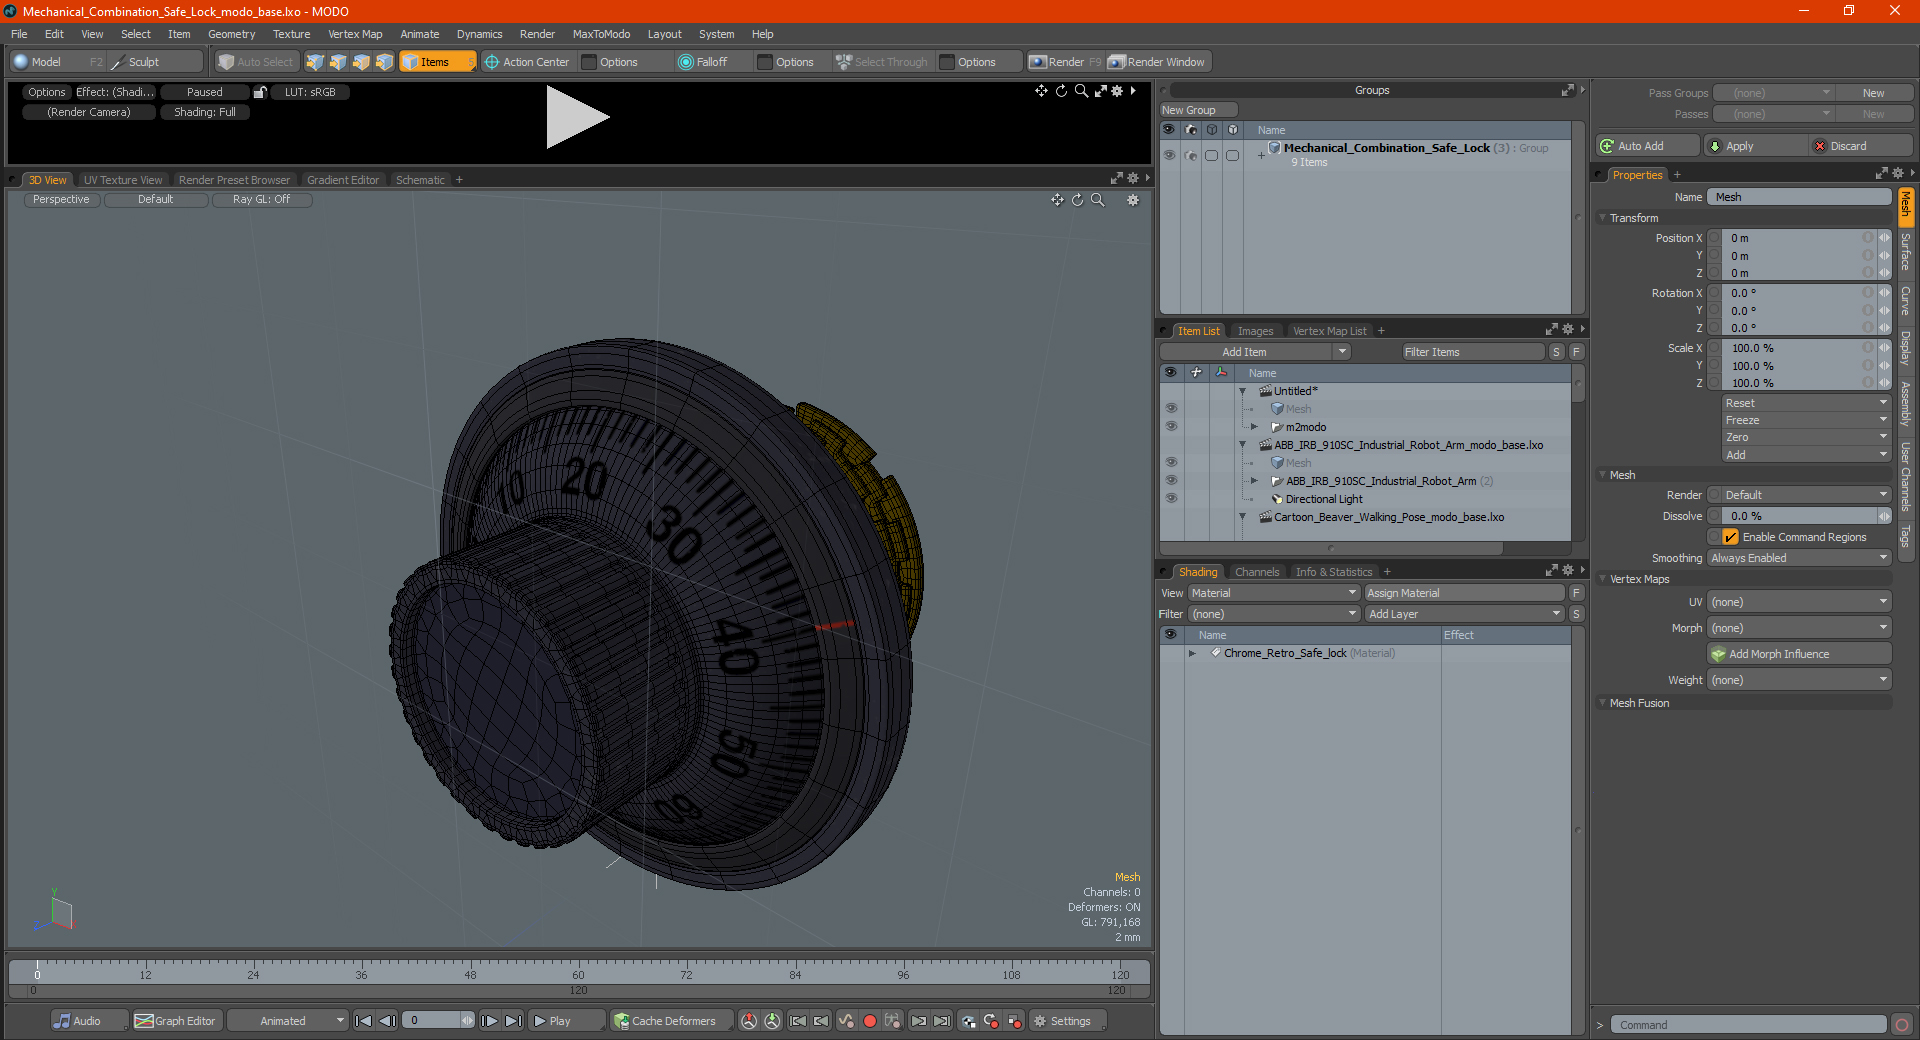Select Polygons selection mode icon

pyautogui.click(x=361, y=62)
